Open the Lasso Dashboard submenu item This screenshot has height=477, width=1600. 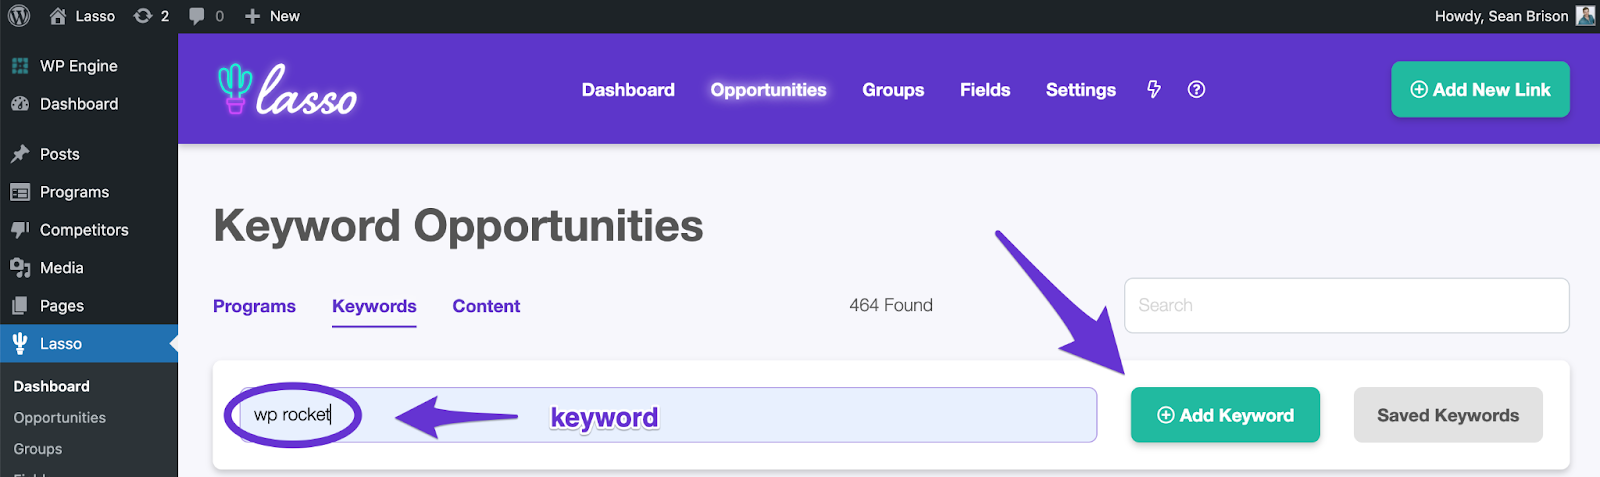click(52, 386)
